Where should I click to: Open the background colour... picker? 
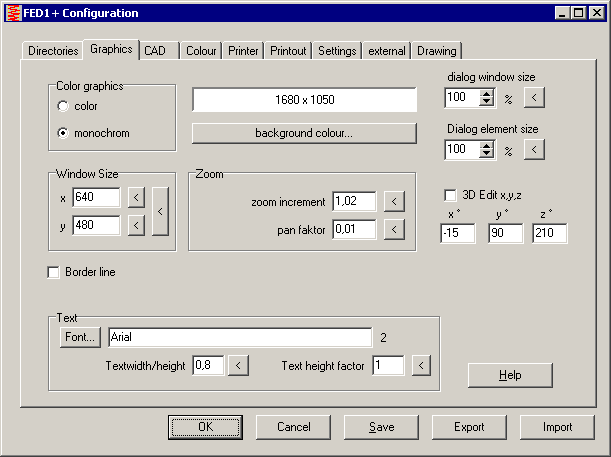[304, 133]
